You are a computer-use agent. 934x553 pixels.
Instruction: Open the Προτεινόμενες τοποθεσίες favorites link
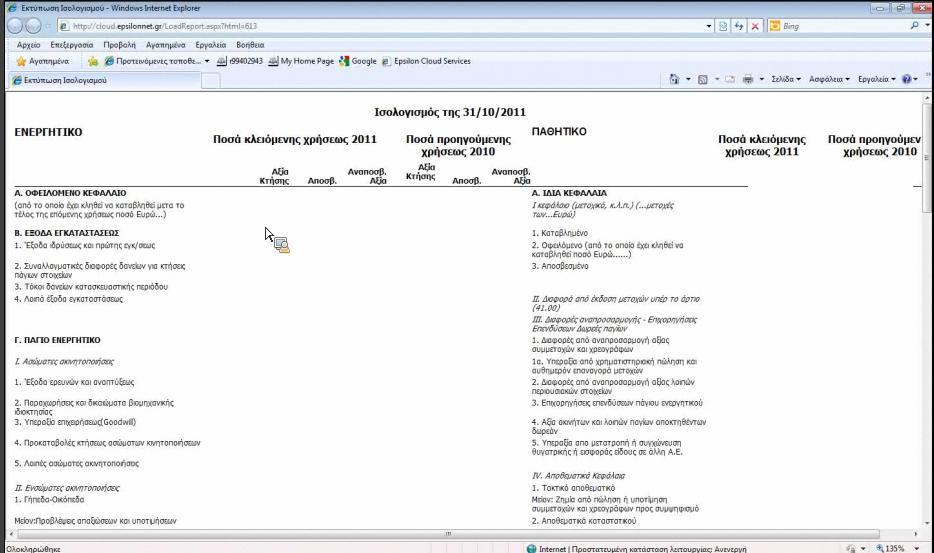tap(157, 61)
